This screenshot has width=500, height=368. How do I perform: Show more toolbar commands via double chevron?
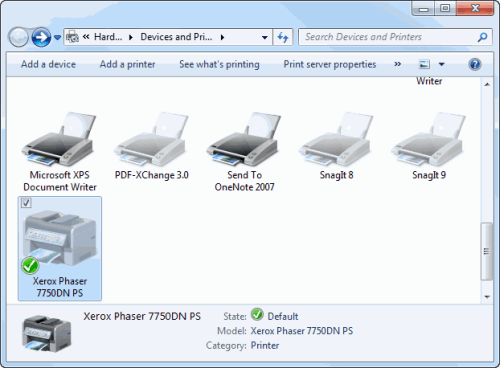397,64
